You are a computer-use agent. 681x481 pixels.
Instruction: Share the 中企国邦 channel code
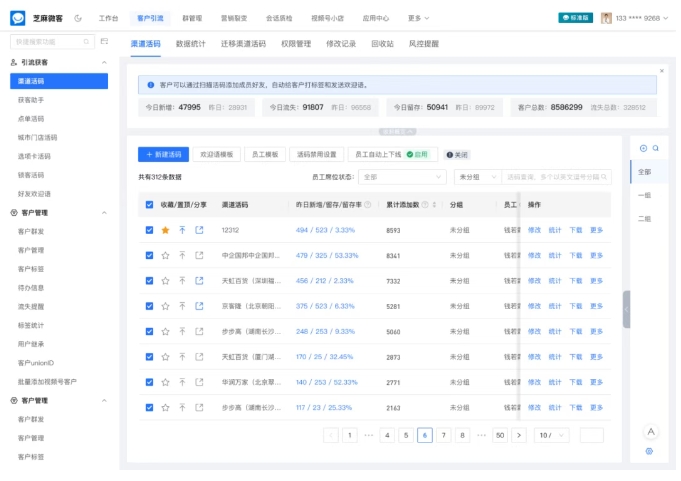click(x=199, y=256)
